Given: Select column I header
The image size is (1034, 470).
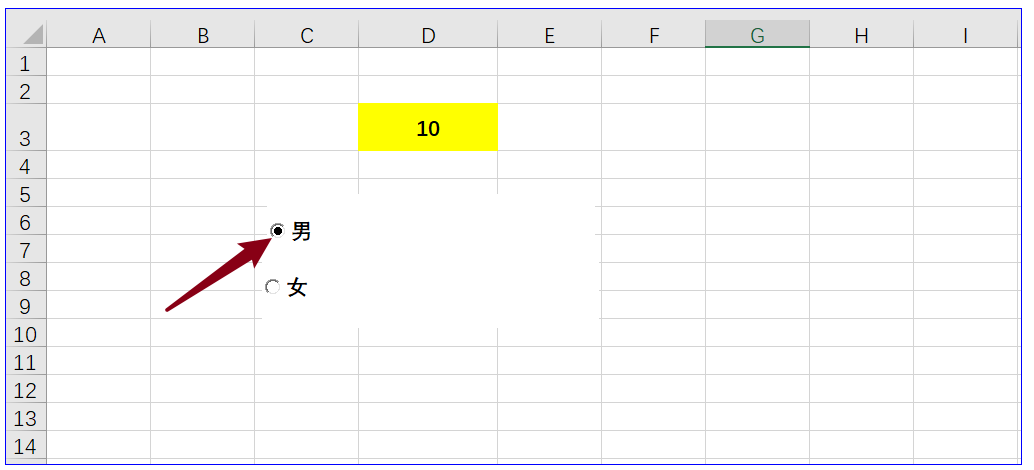Looking at the screenshot, I should [x=966, y=34].
